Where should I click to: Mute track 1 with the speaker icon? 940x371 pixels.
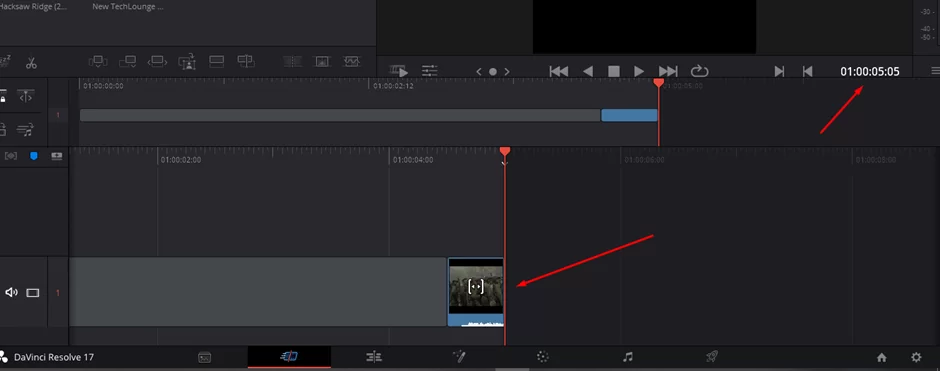coord(11,292)
